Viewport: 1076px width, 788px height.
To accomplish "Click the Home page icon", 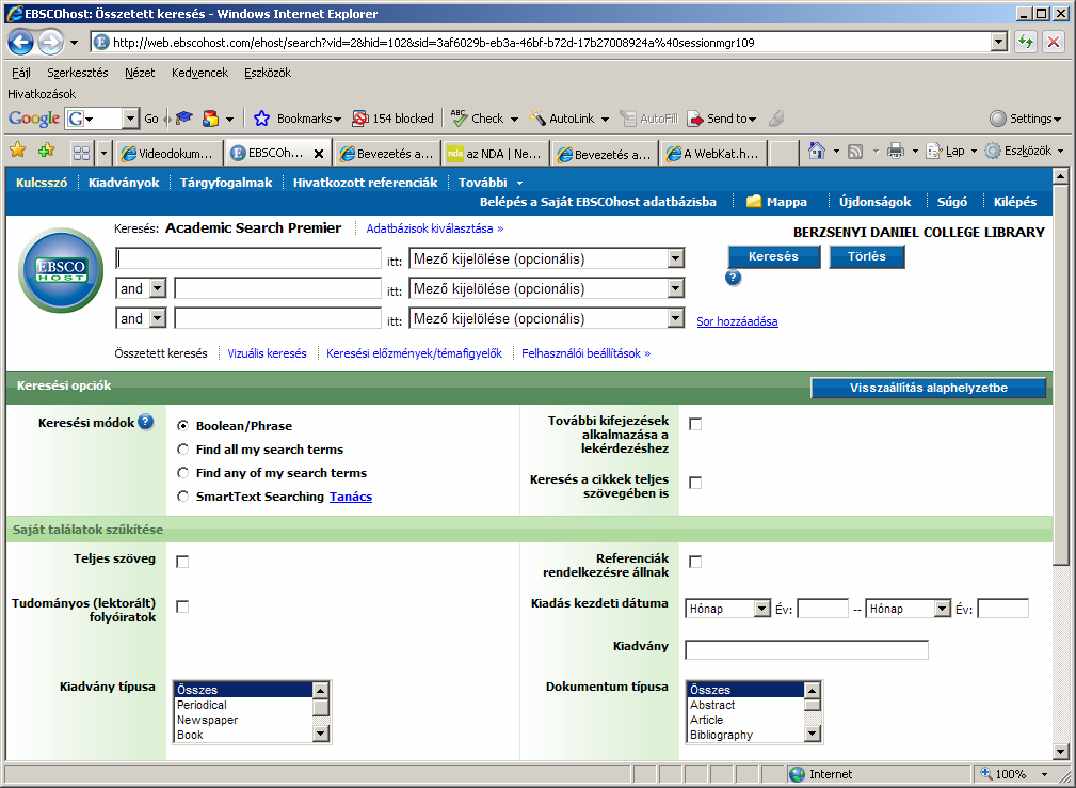I will tap(816, 150).
